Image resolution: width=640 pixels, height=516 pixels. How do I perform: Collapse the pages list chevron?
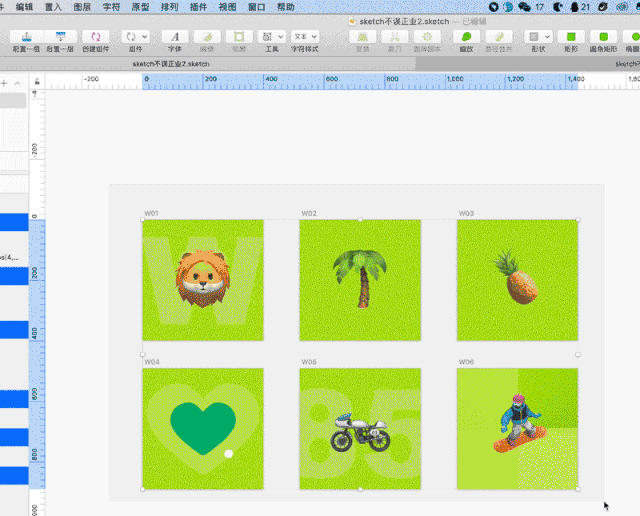click(17, 83)
